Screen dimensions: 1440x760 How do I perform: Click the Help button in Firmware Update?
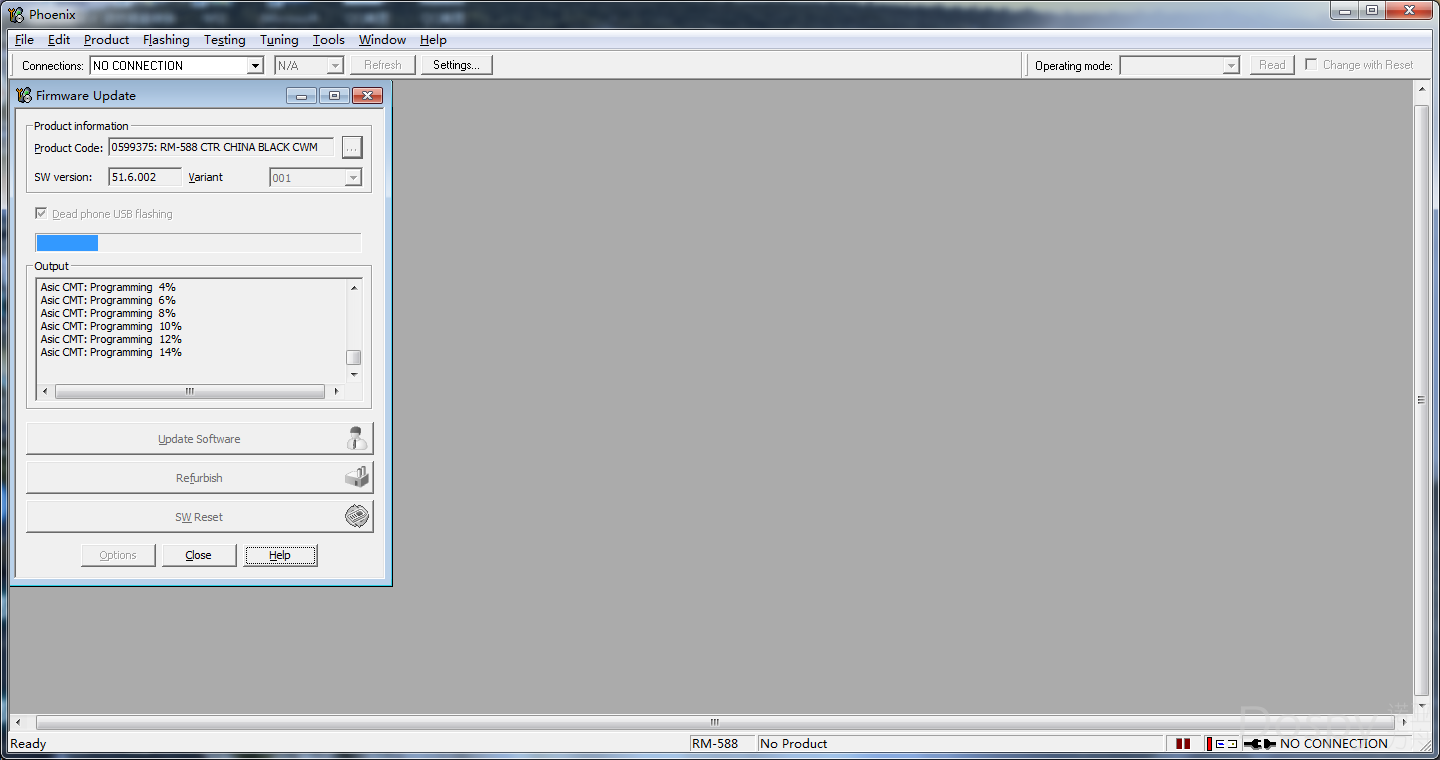[280, 555]
